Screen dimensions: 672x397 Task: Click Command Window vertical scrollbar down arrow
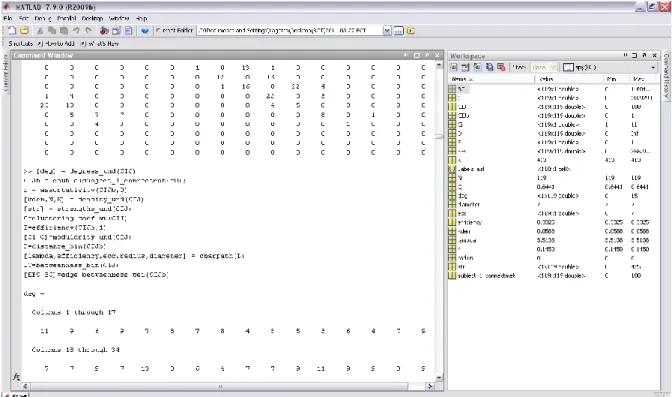439,378
